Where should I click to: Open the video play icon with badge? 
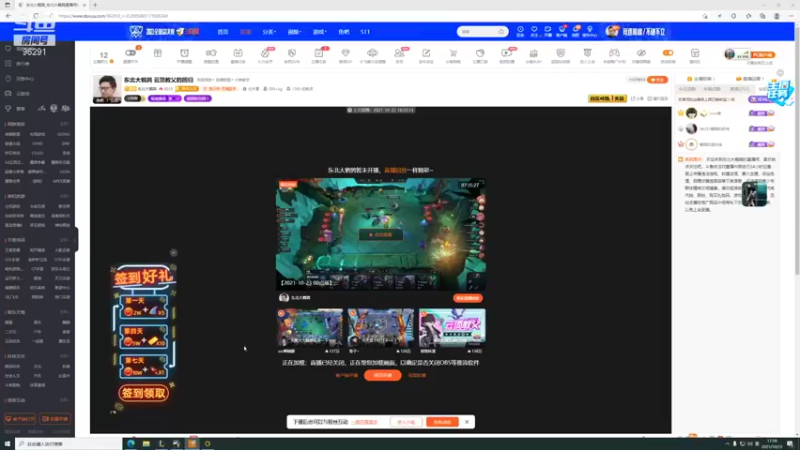coord(507,54)
